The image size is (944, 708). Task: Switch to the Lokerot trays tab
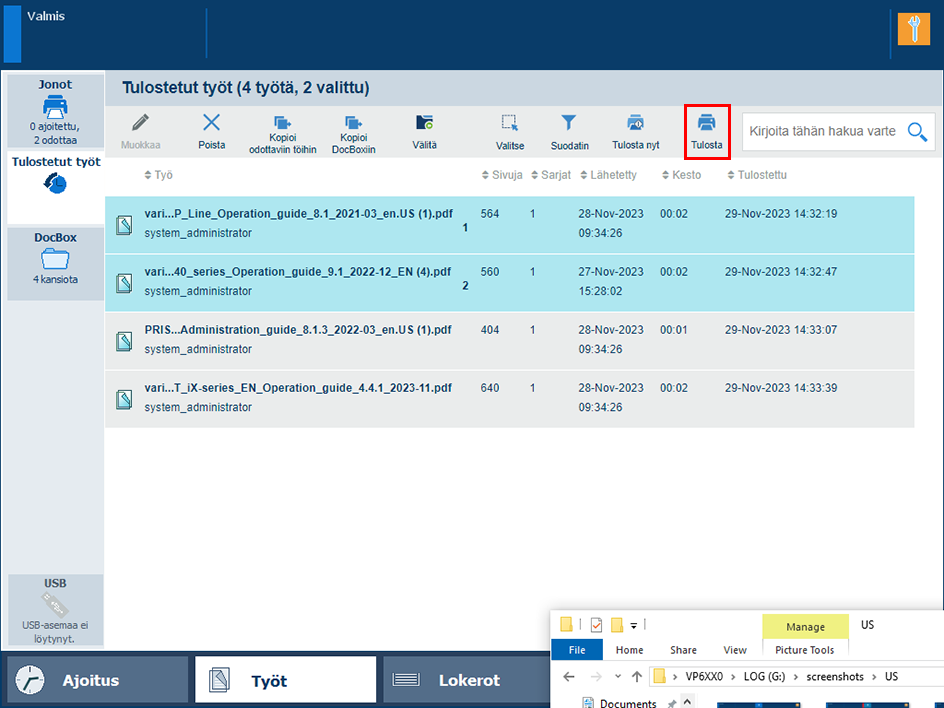point(467,680)
